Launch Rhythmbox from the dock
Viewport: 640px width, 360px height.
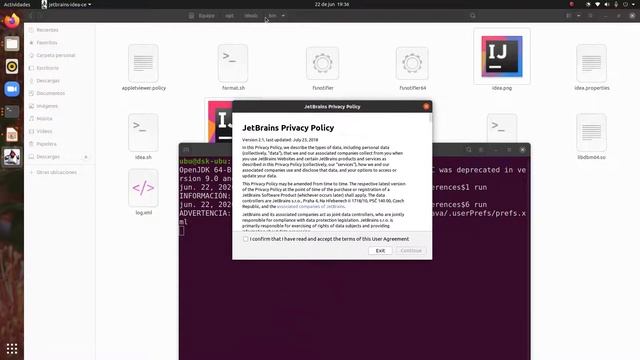point(12,67)
